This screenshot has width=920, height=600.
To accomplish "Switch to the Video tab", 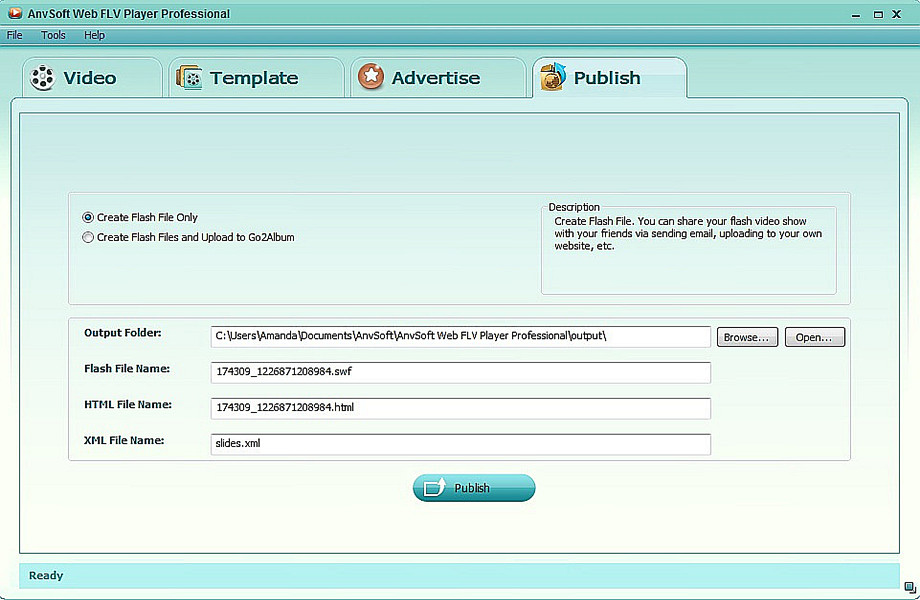I will (92, 77).
